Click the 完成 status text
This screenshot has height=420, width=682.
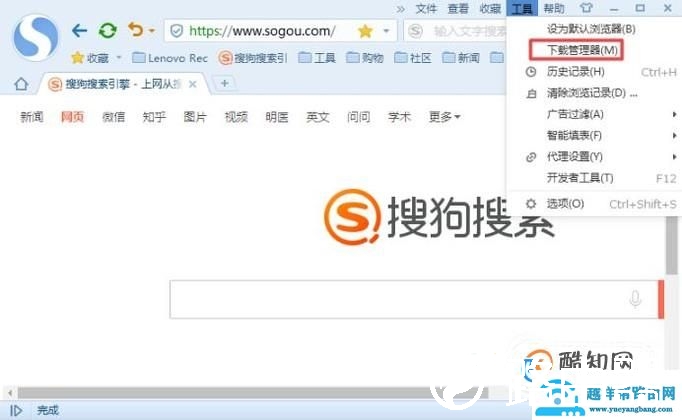pyautogui.click(x=48, y=410)
